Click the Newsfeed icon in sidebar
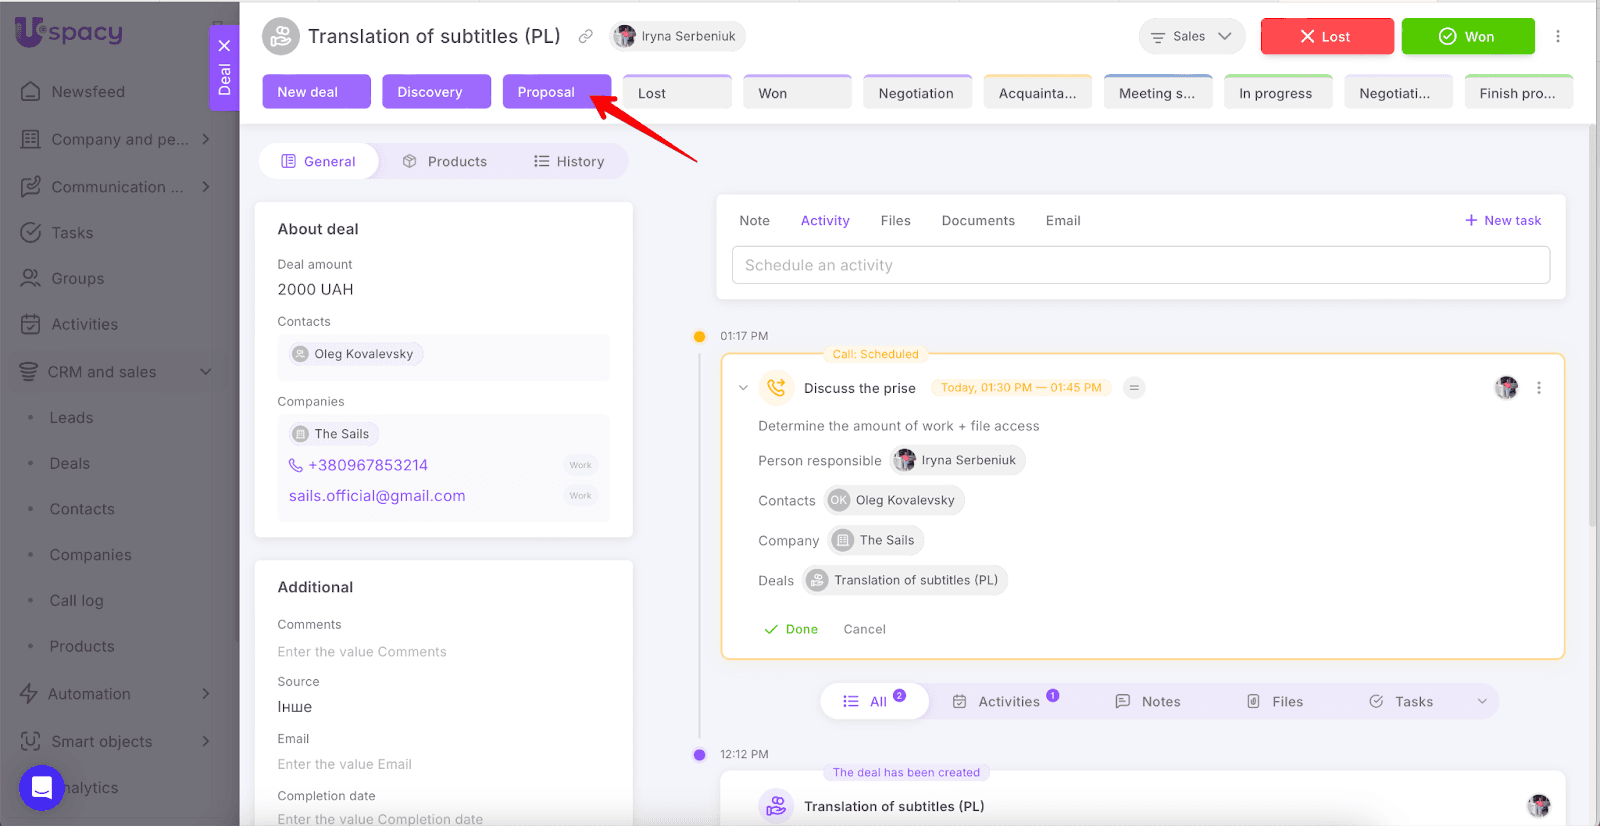The height and width of the screenshot is (826, 1600). coord(31,92)
